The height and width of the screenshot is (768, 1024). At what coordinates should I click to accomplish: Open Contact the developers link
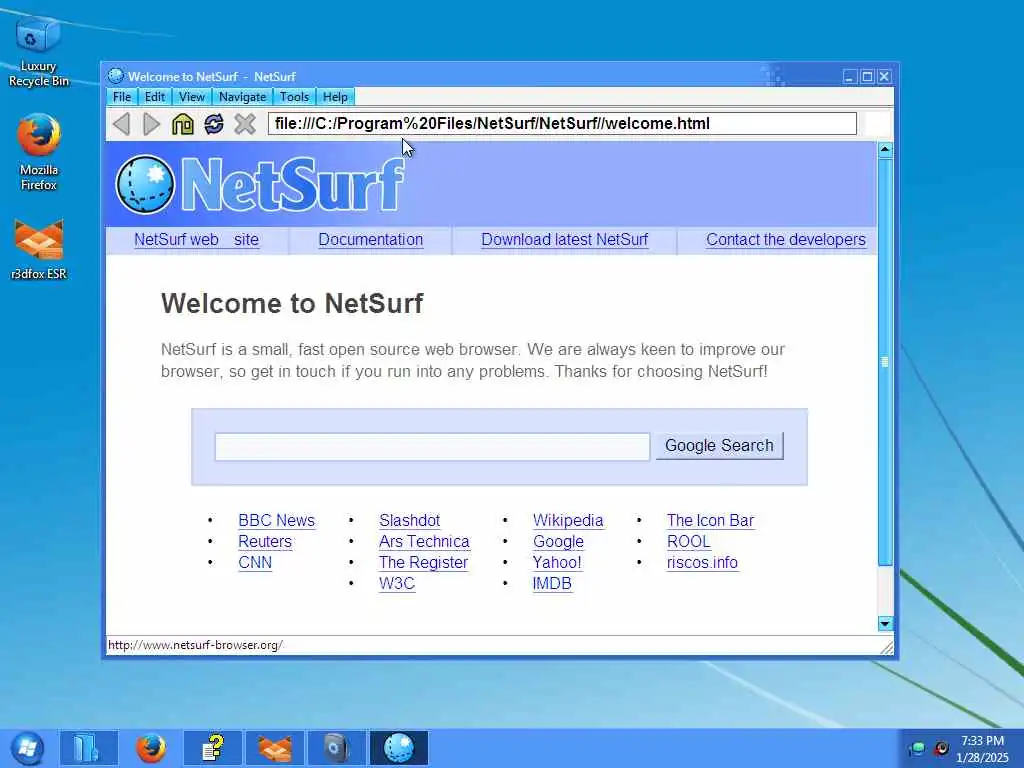(786, 240)
